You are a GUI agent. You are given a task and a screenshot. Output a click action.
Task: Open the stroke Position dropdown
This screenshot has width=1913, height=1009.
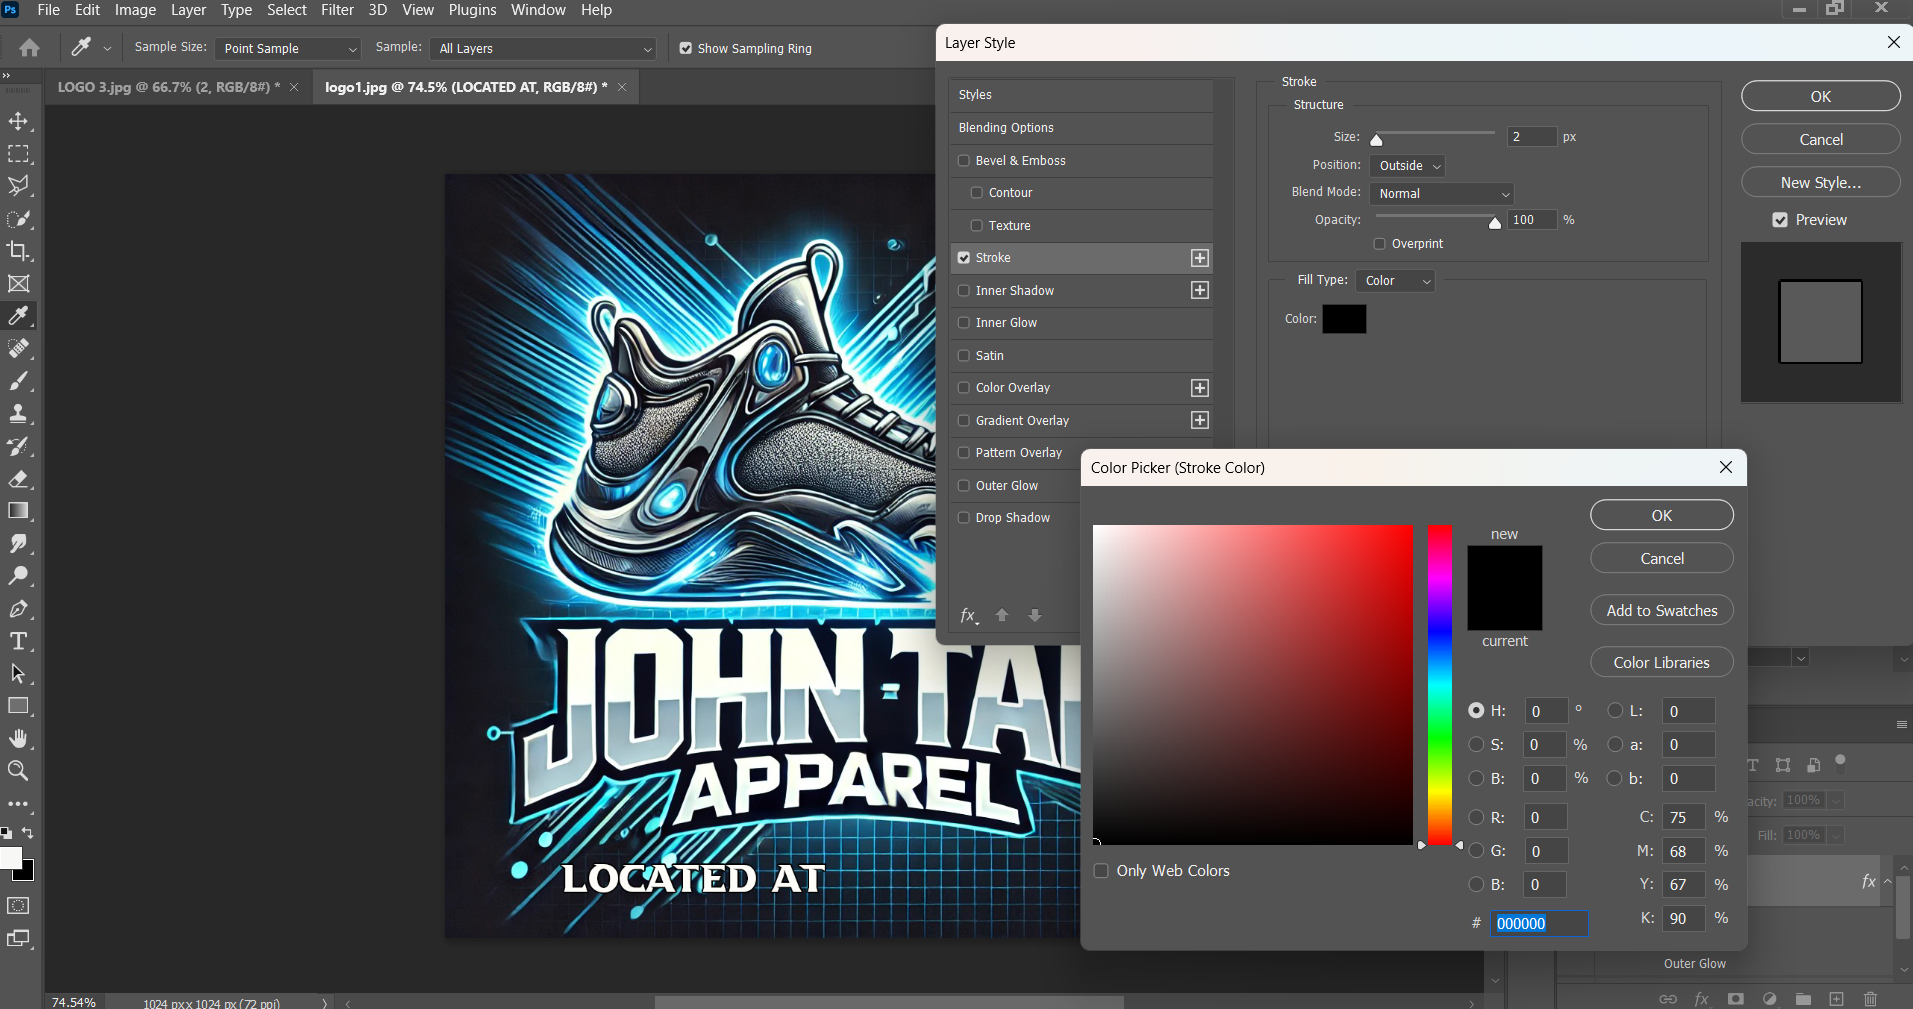point(1409,166)
